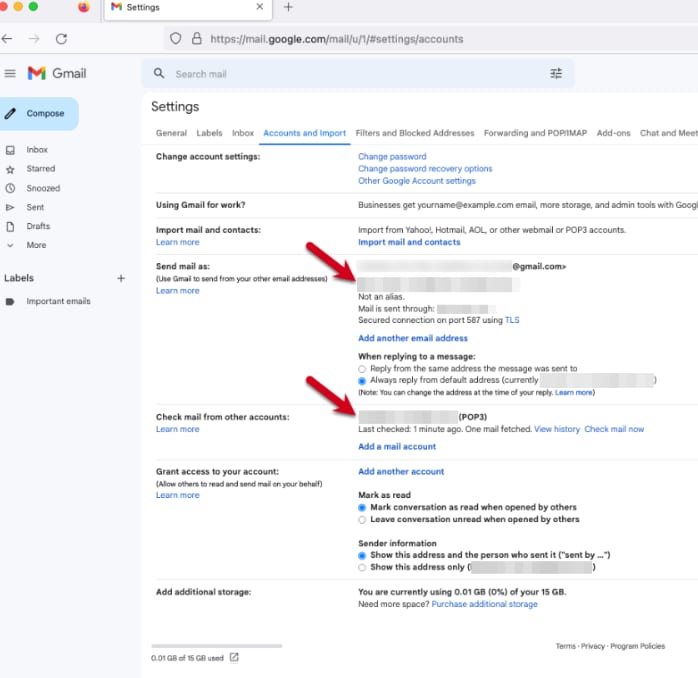Reload the page with refresh icon
This screenshot has height=678, width=698.
(x=61, y=39)
